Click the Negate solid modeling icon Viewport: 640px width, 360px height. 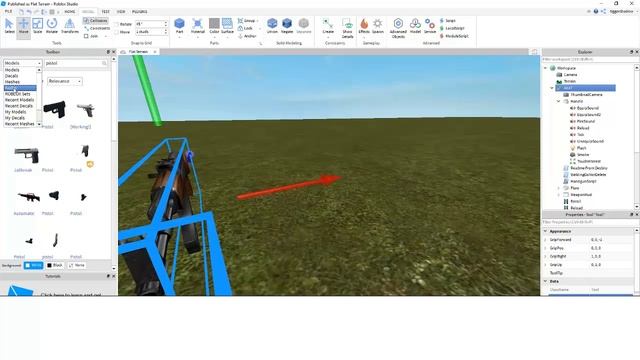287,26
